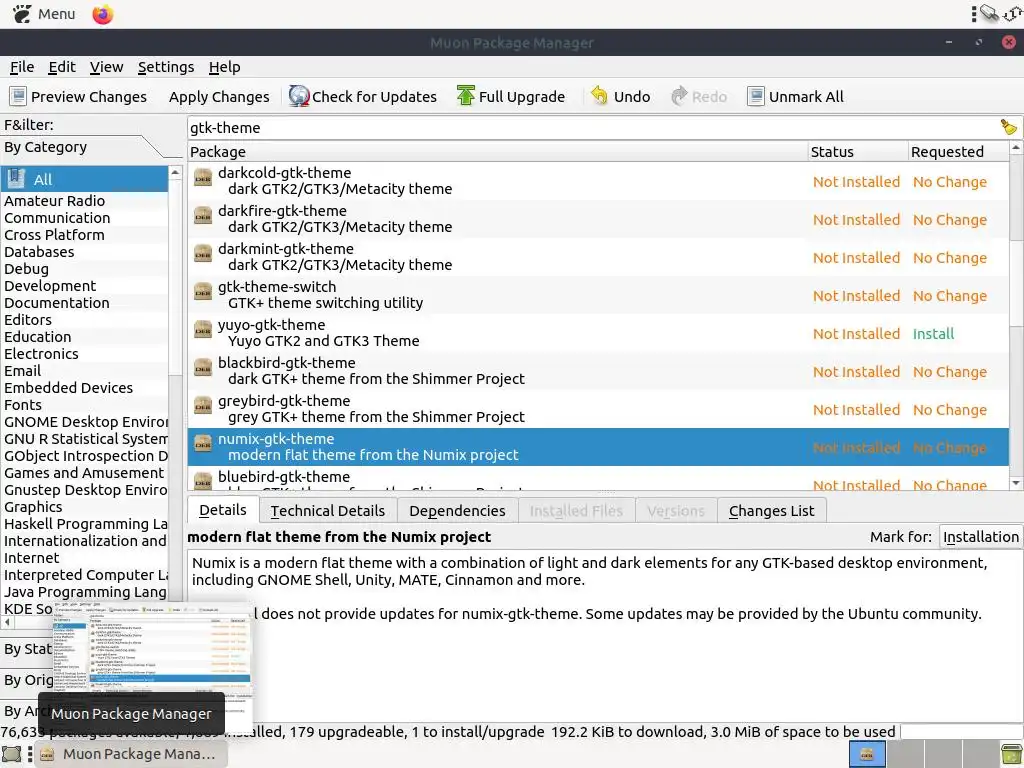Image resolution: width=1024 pixels, height=768 pixels.
Task: Open the Menu launcher foot icon
Action: 22,14
